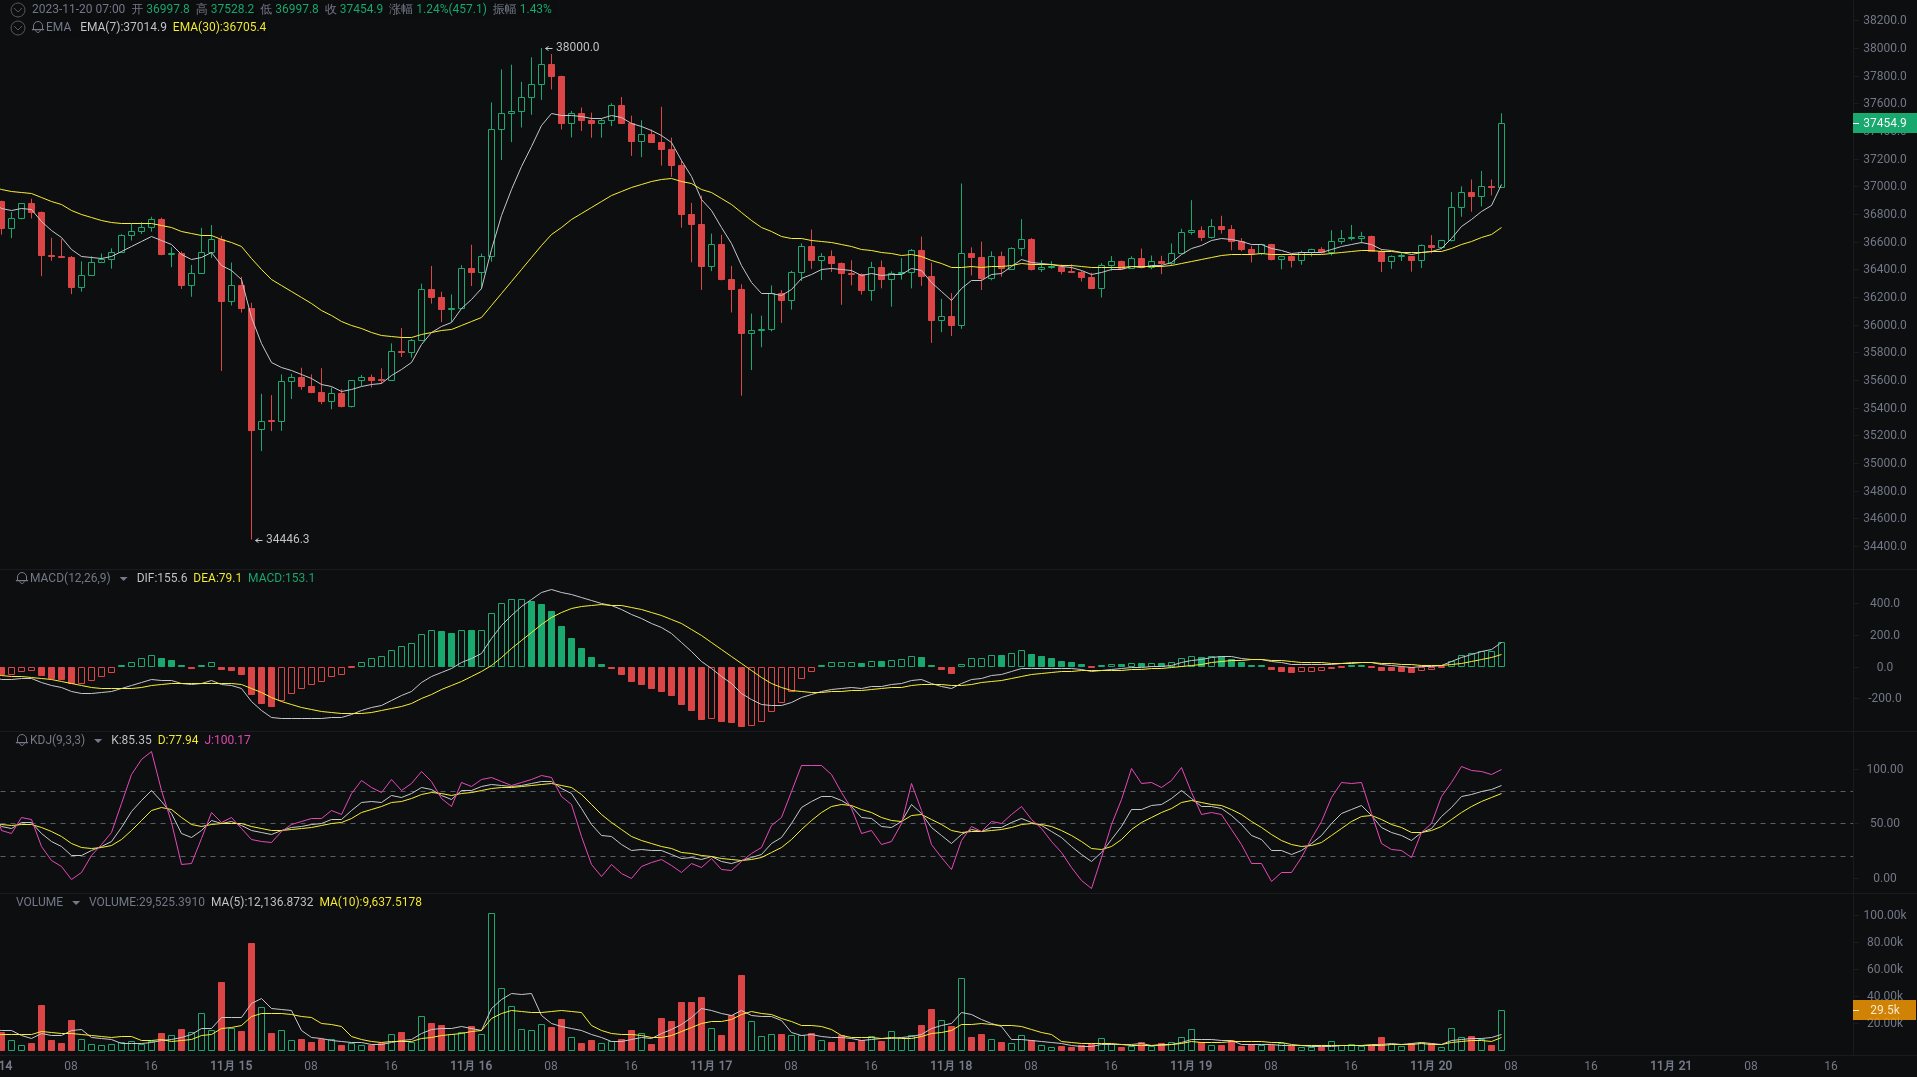Click the 2023-11-20 07:00 timestamp
The height and width of the screenshot is (1077, 1917).
[x=78, y=9]
